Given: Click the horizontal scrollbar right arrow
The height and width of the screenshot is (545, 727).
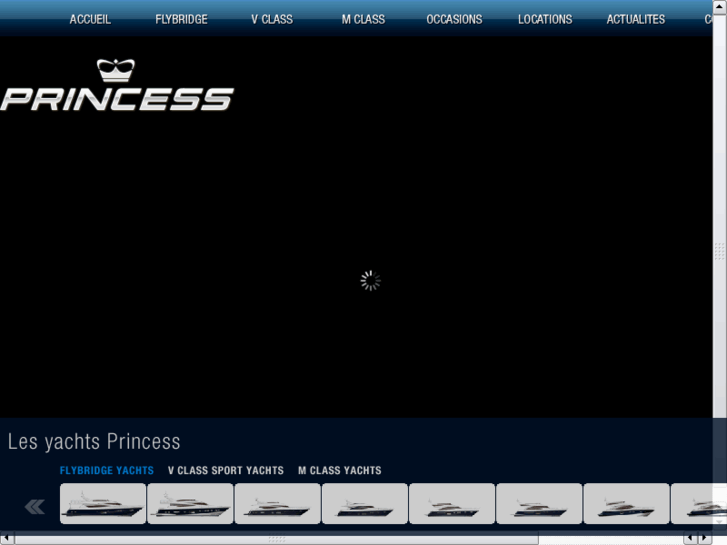Looking at the screenshot, I should pos(705,539).
